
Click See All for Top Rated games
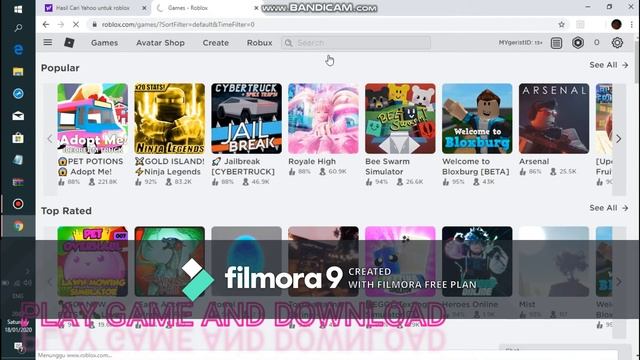point(609,208)
